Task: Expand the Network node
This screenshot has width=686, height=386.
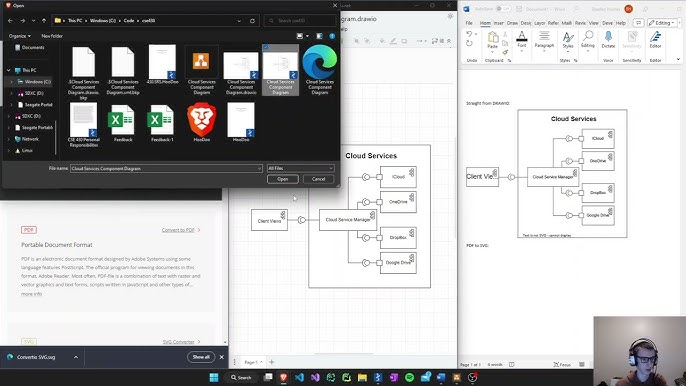Action: [9, 139]
